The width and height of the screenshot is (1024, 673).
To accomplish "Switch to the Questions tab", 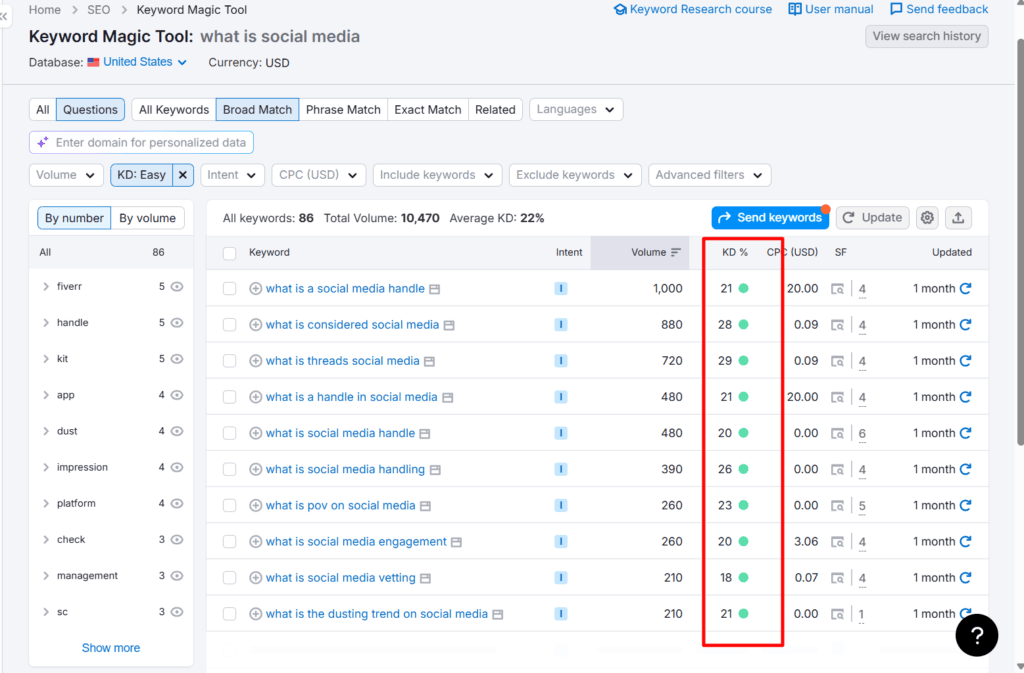I will click(x=90, y=110).
